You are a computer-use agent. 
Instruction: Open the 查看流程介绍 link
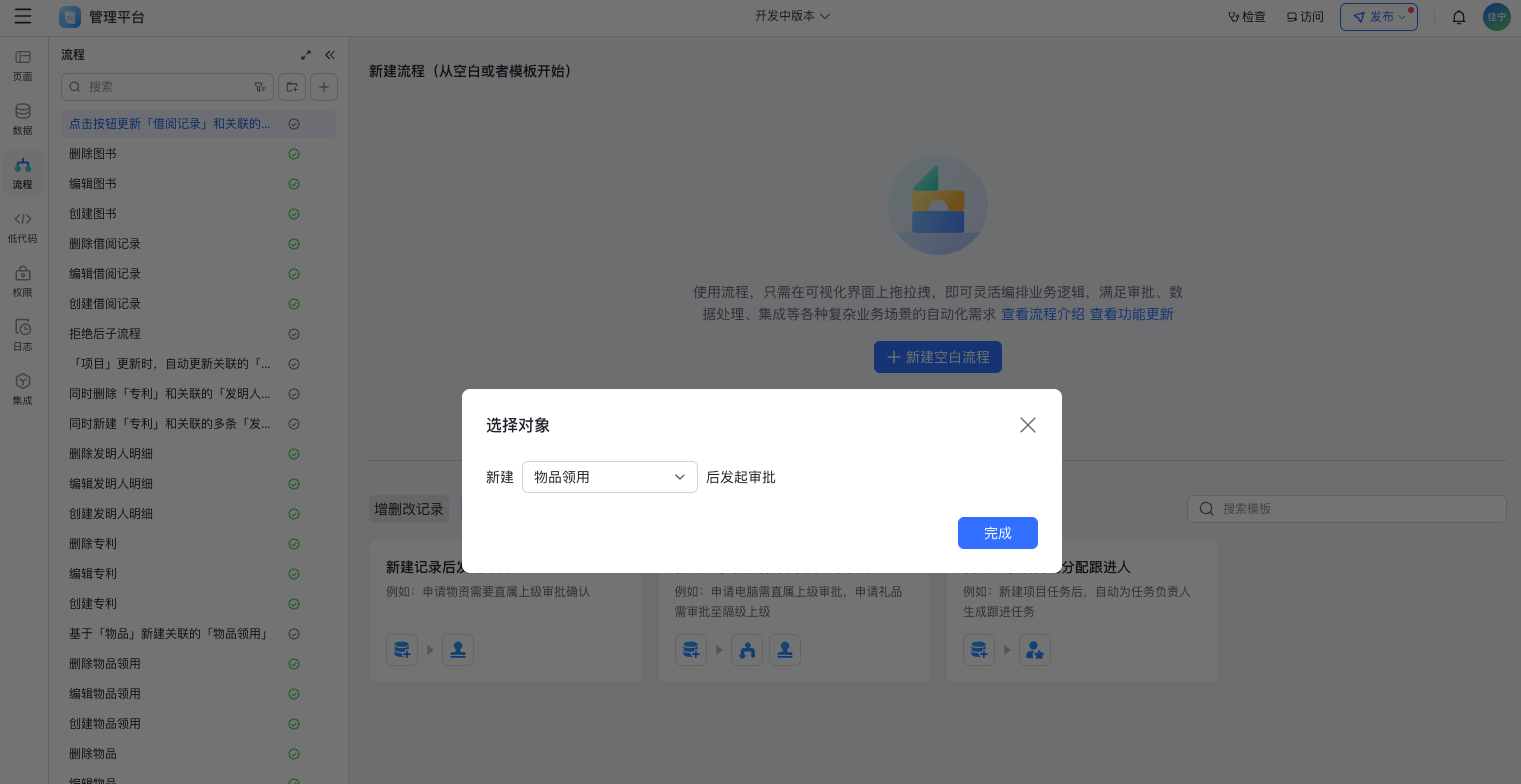click(x=1043, y=314)
